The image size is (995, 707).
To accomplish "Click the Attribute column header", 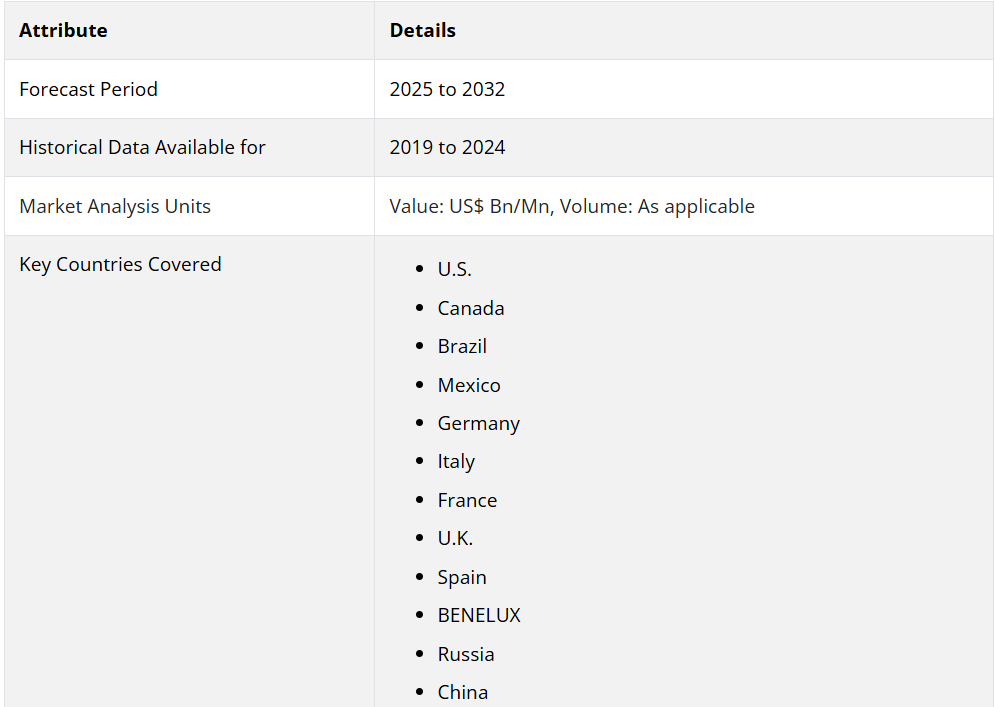I will (x=63, y=30).
